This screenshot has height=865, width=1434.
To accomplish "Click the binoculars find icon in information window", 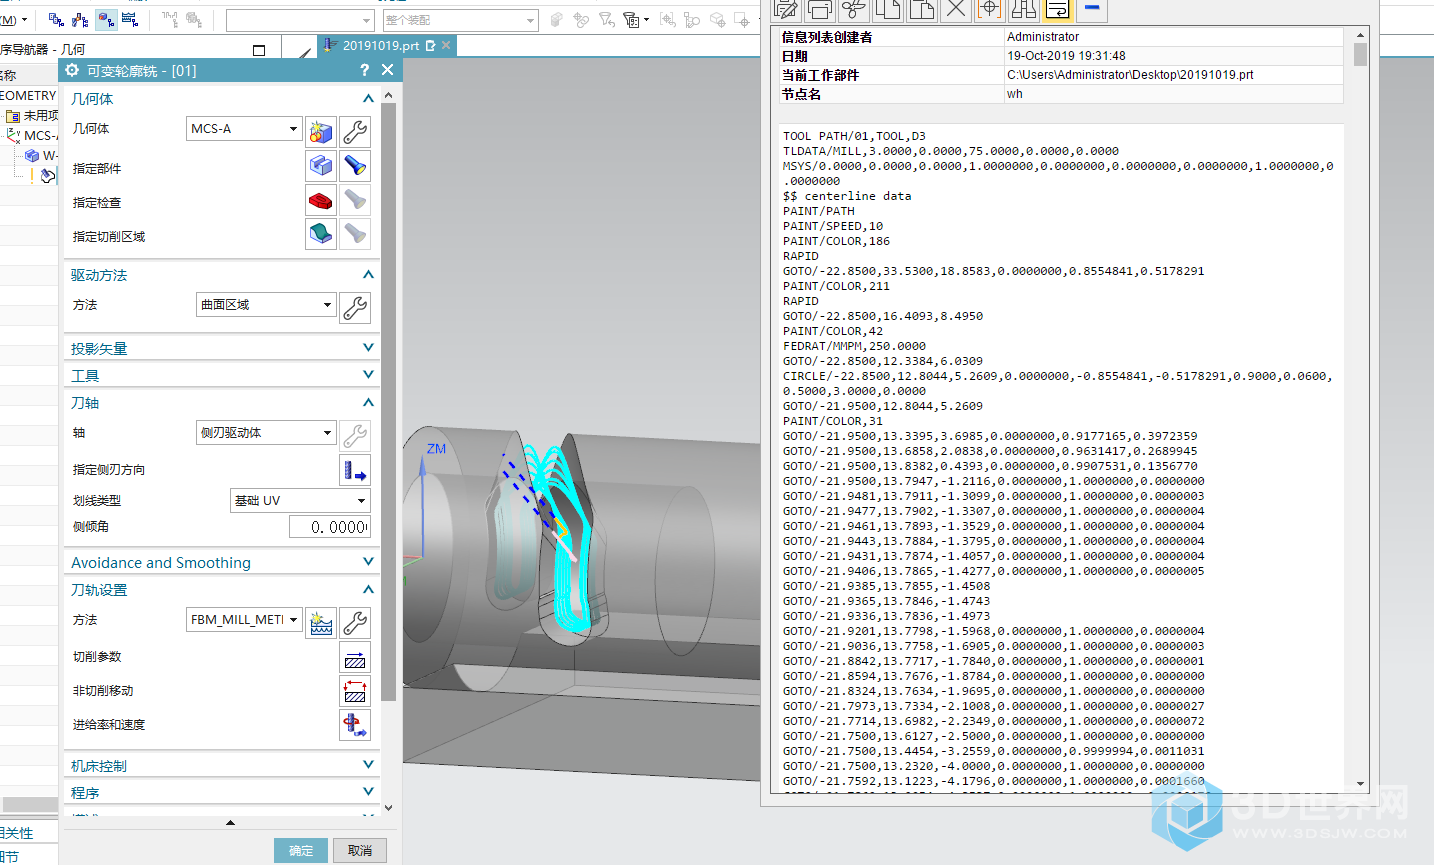I will click(x=1024, y=9).
